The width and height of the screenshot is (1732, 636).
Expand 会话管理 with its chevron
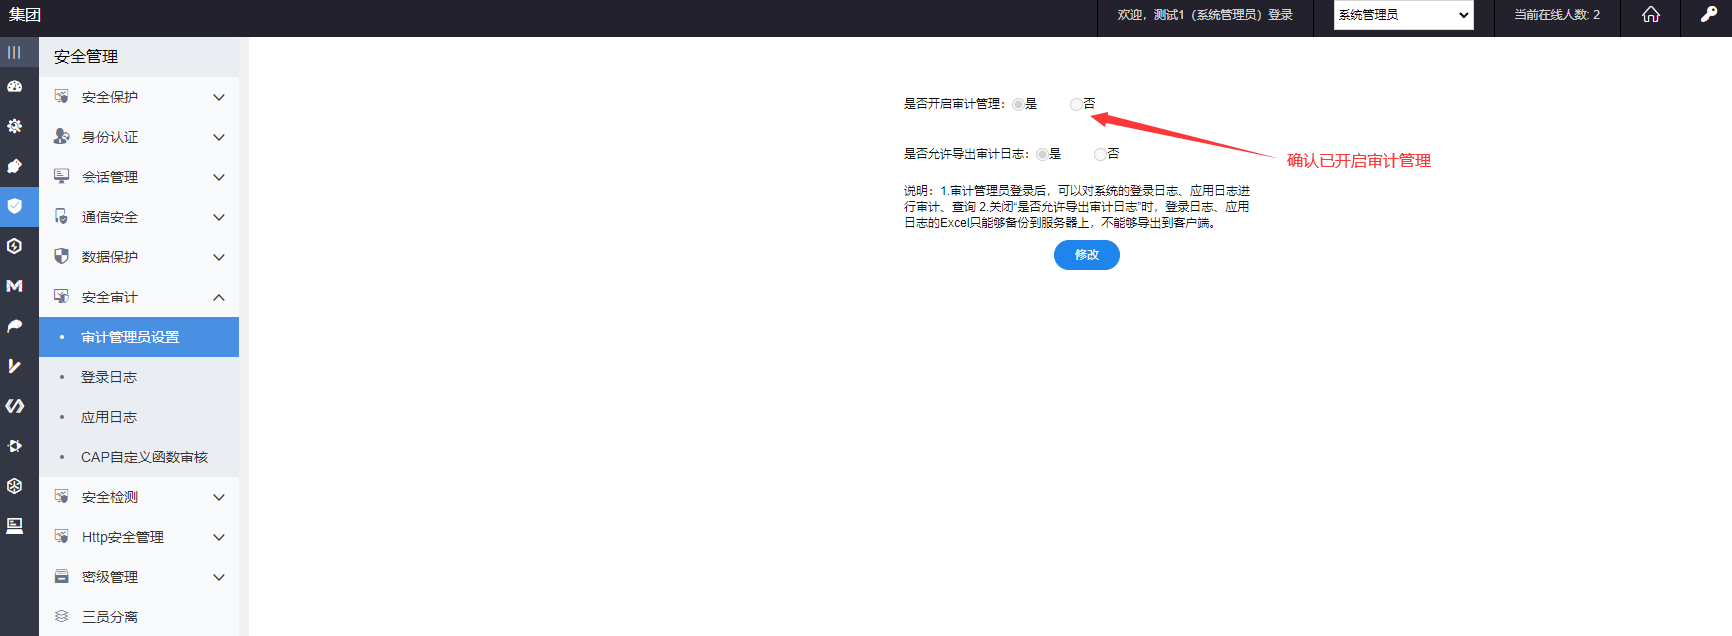(x=219, y=177)
